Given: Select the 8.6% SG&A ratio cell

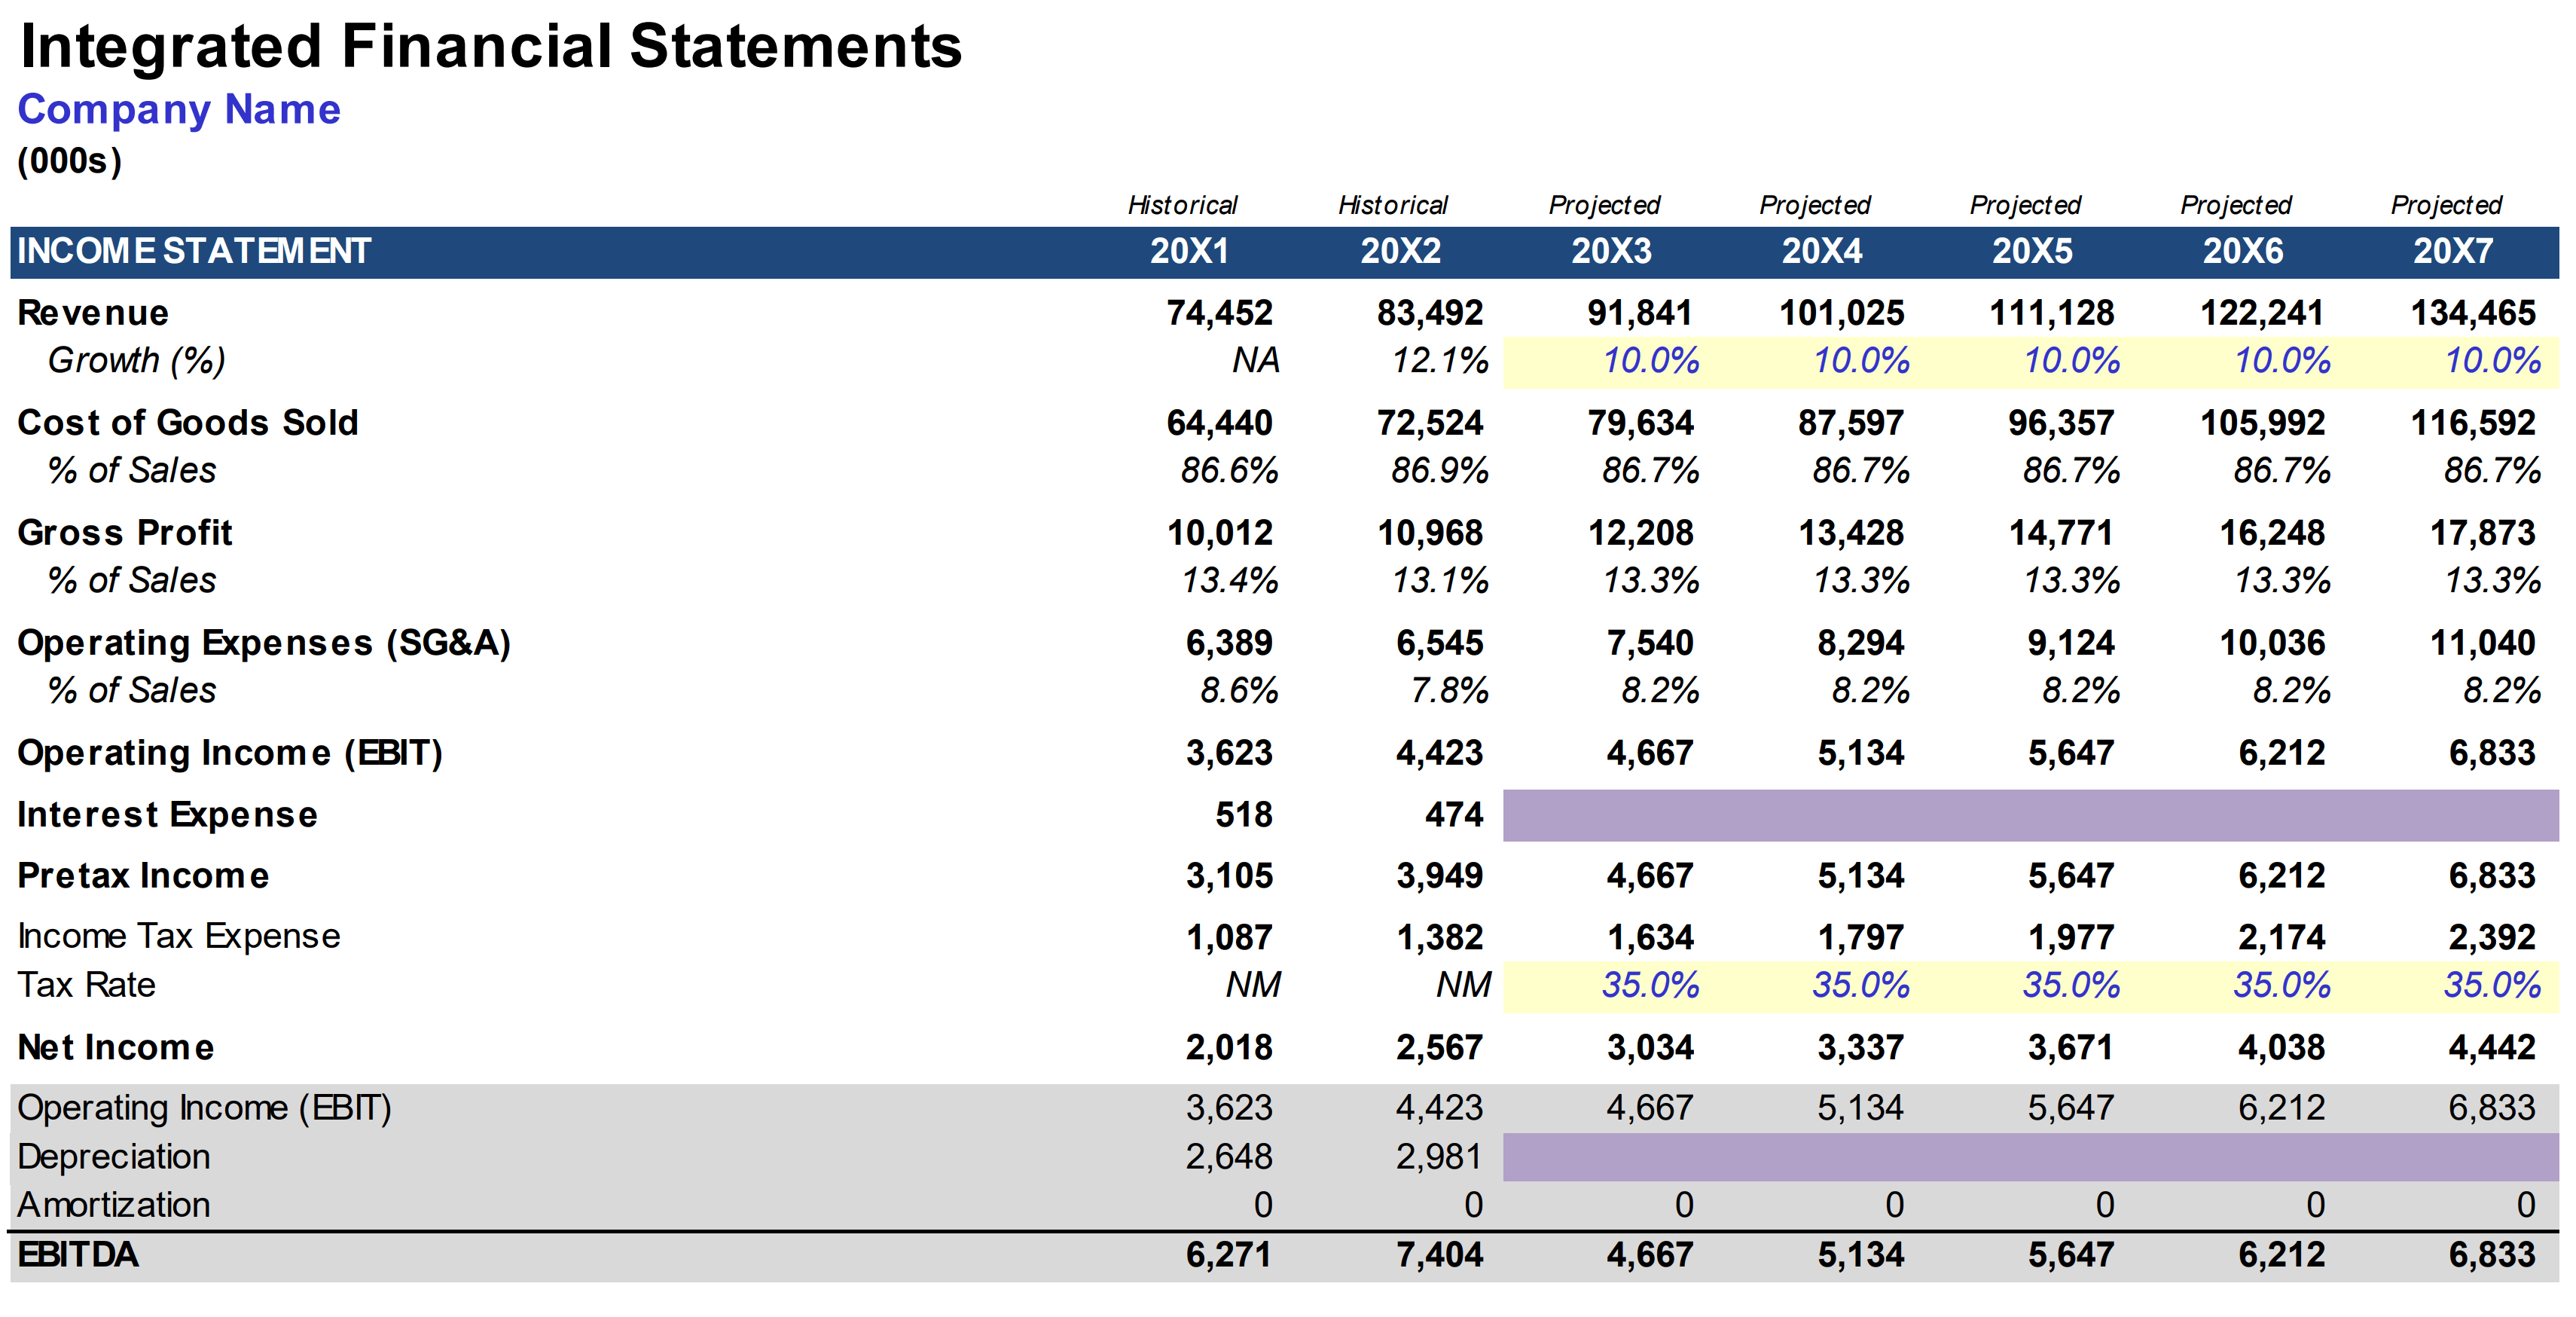Looking at the screenshot, I should point(1239,691).
